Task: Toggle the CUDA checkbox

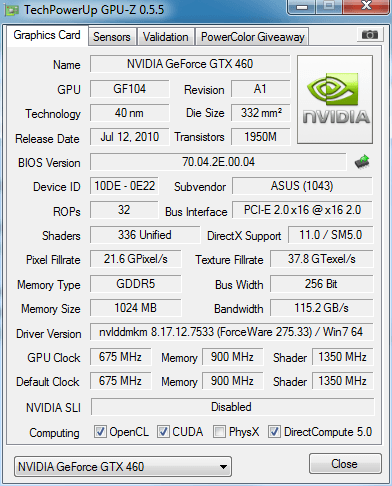Action: pyautogui.click(x=163, y=431)
